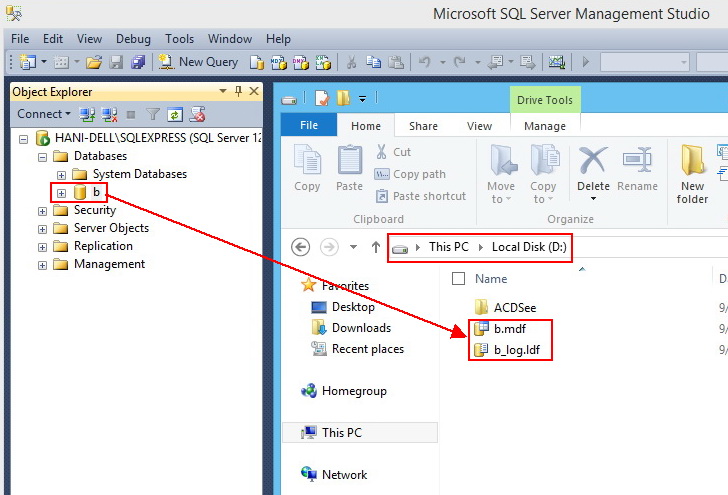
Task: Click the Copy icon in SSMS toolbar
Action: 374,62
